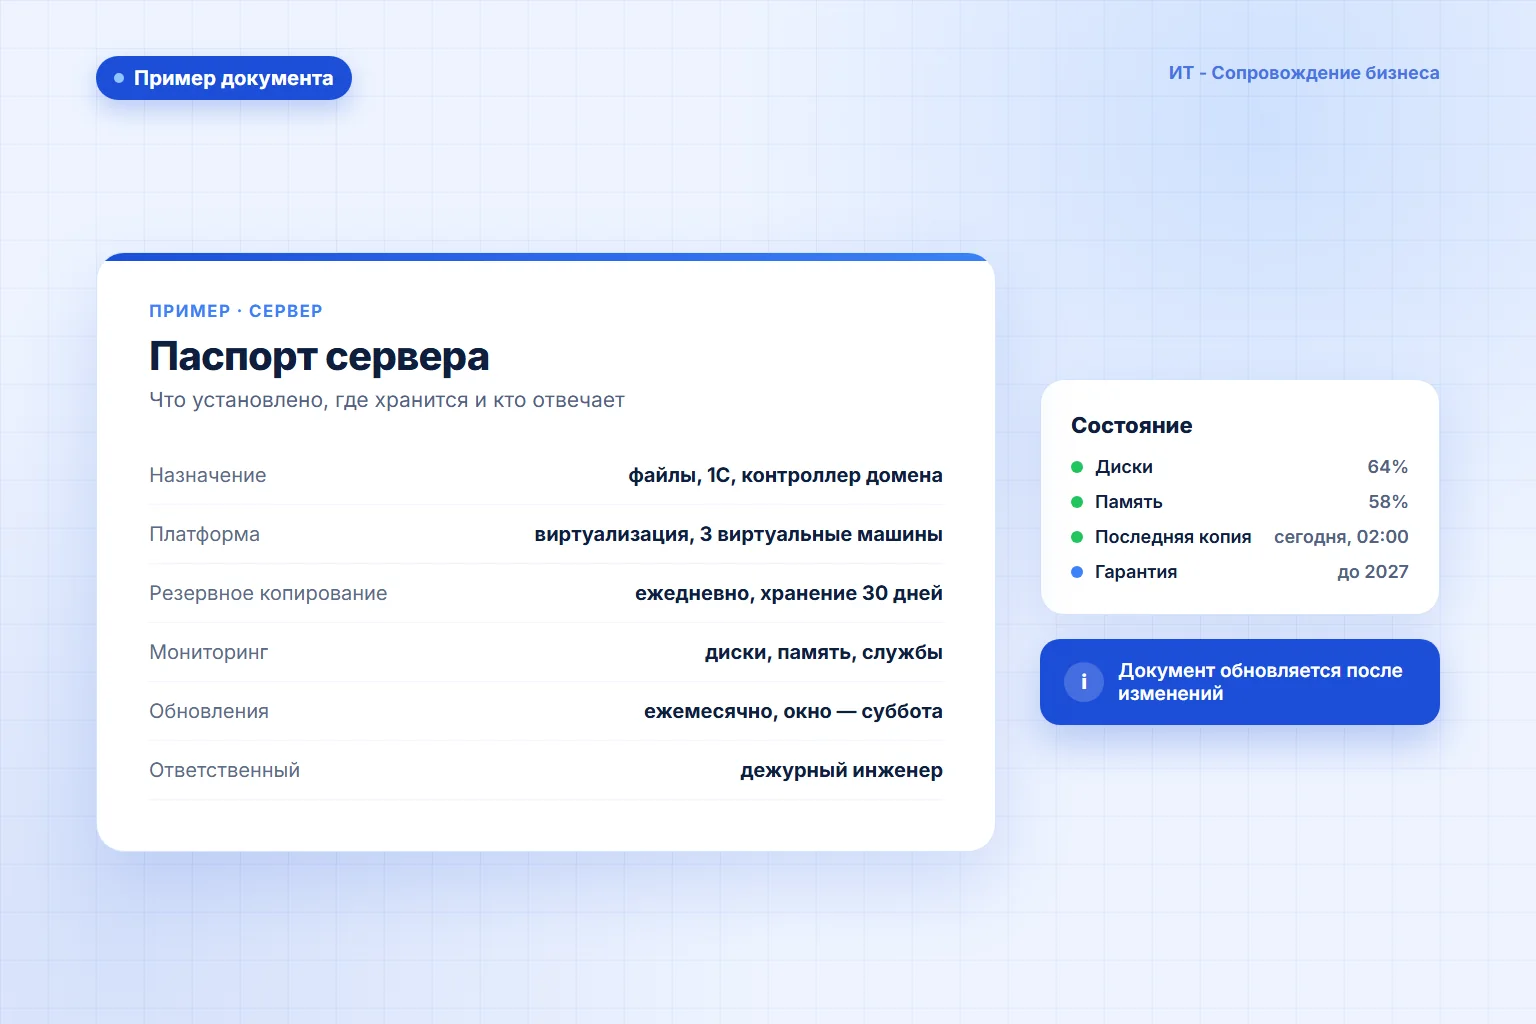1536x1024 pixels.
Task: Click the Ответственный row label
Action: tap(225, 770)
